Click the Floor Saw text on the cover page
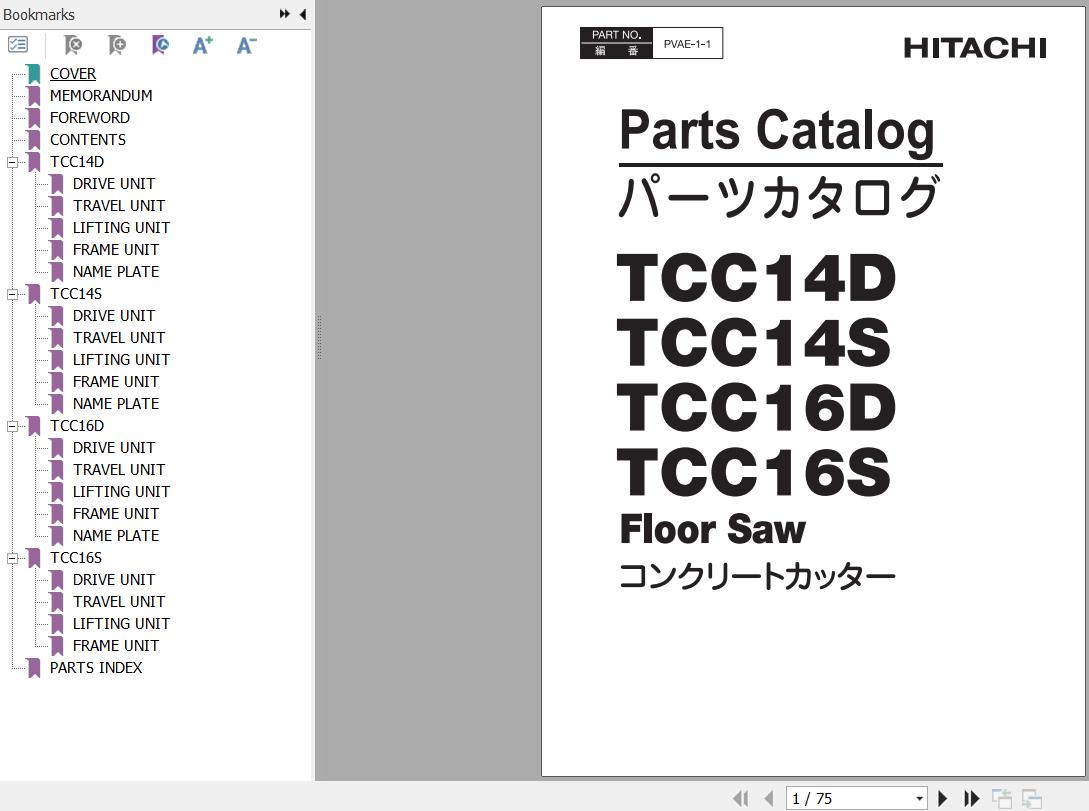This screenshot has height=811, width=1089. (713, 530)
